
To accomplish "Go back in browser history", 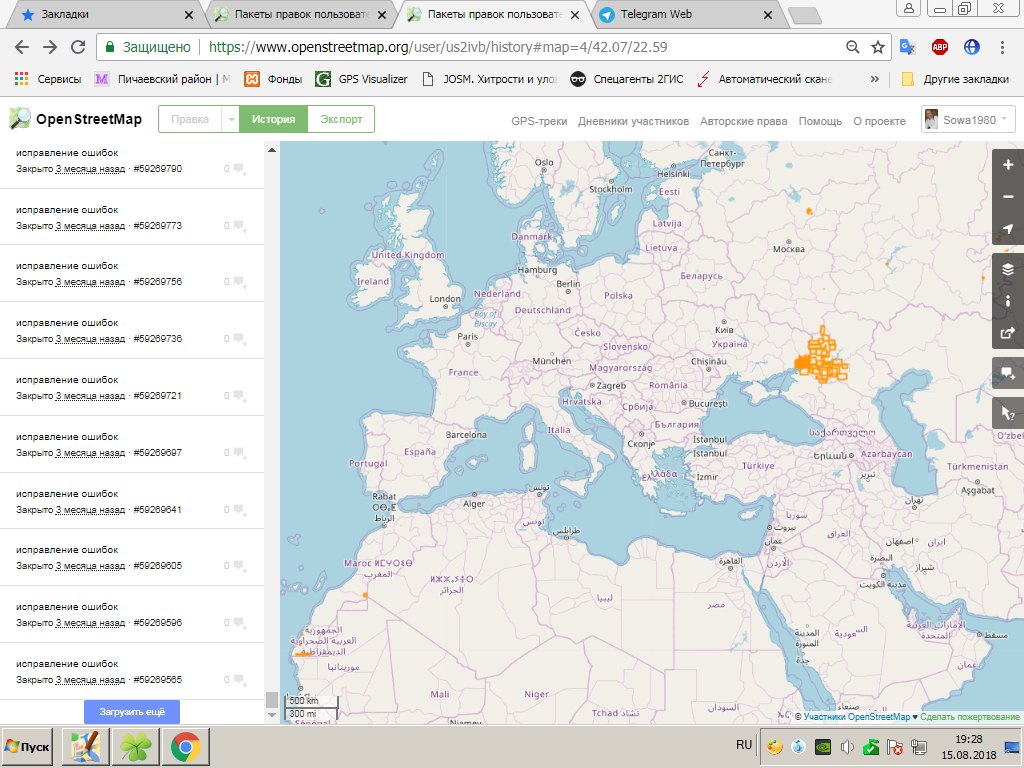I will click(22, 47).
